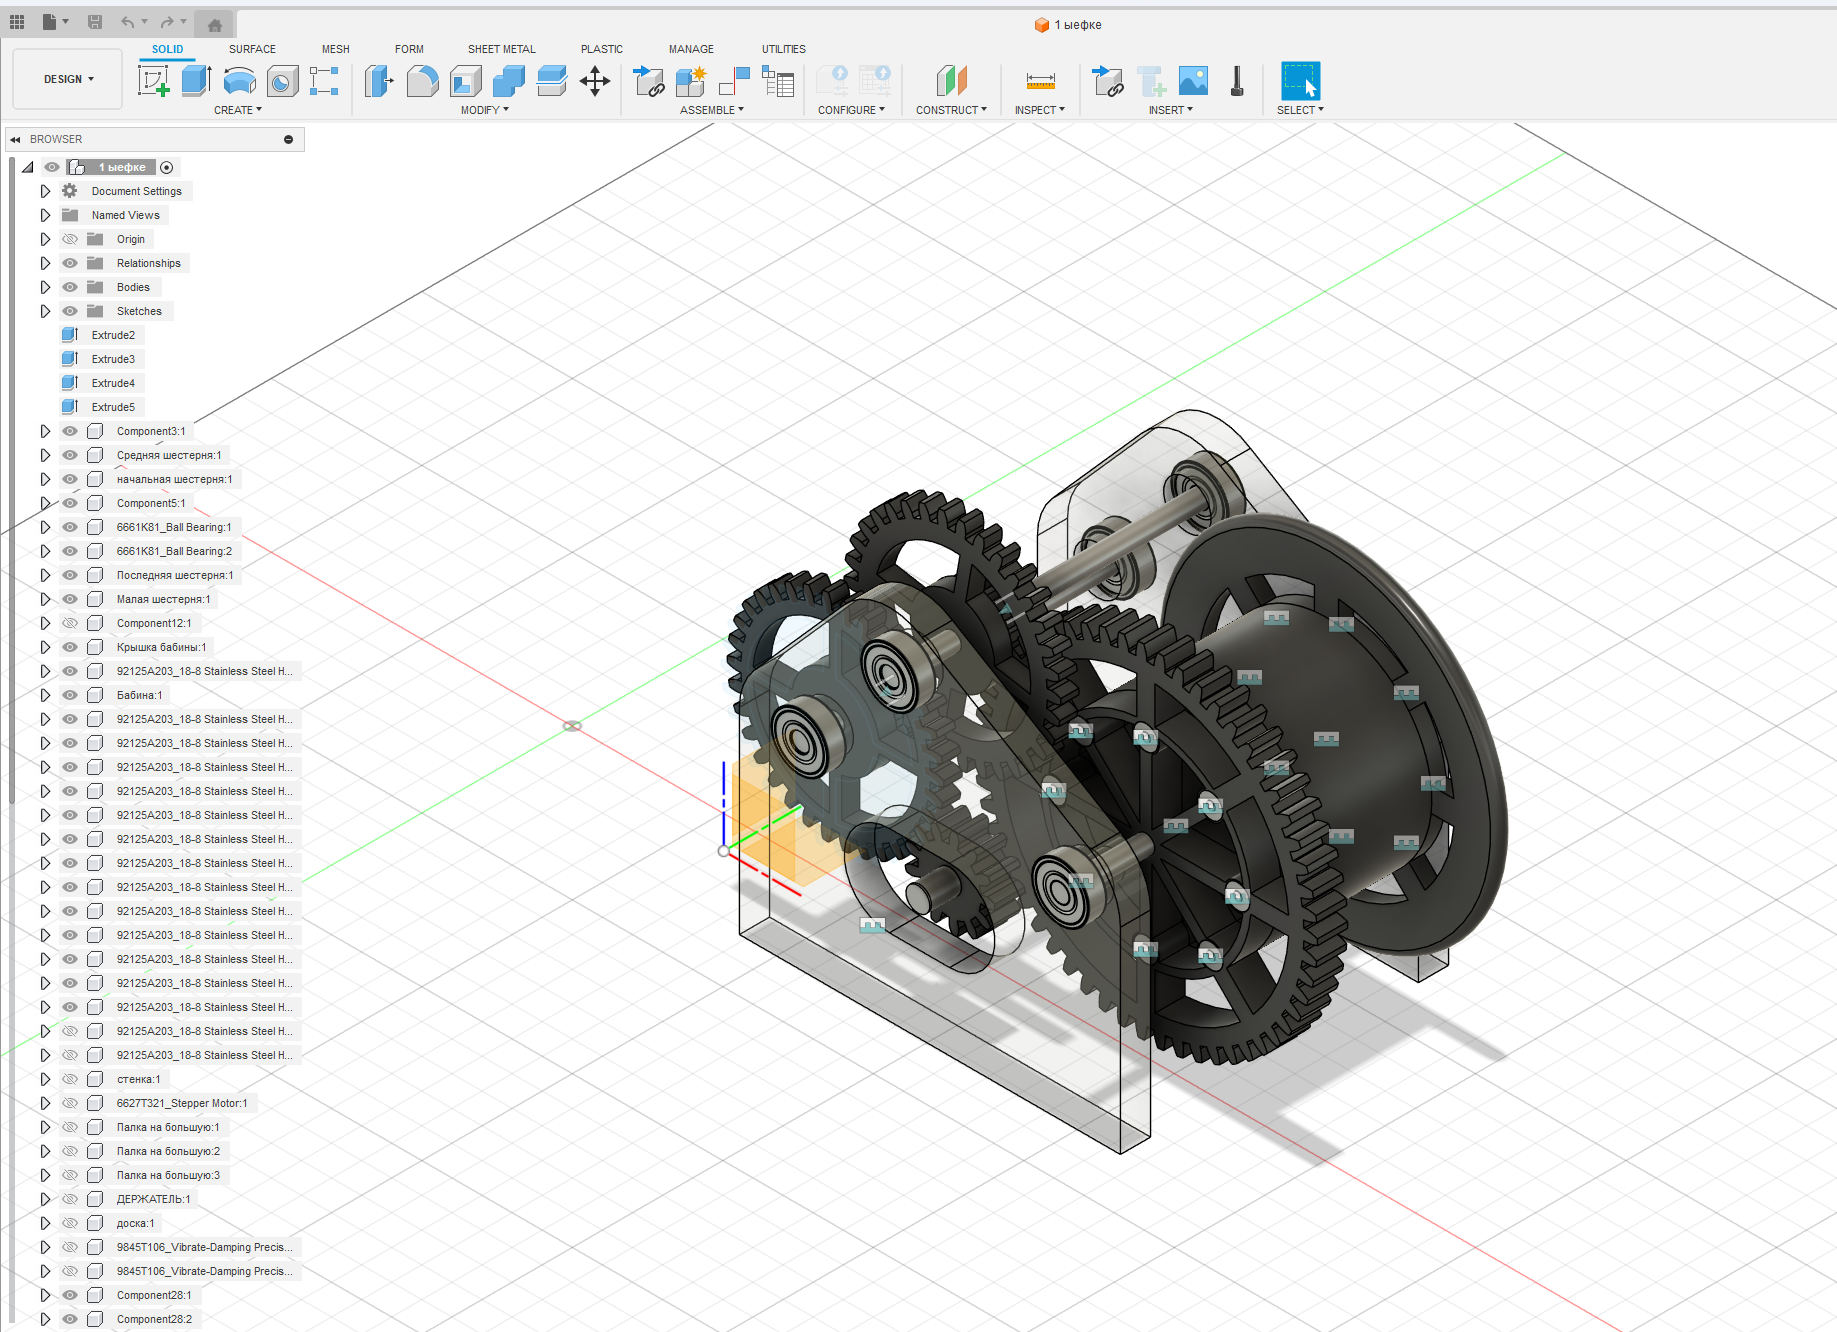Expand the 6661K81_Ball Bearing:1 node
Image resolution: width=1837 pixels, height=1332 pixels.
point(45,527)
